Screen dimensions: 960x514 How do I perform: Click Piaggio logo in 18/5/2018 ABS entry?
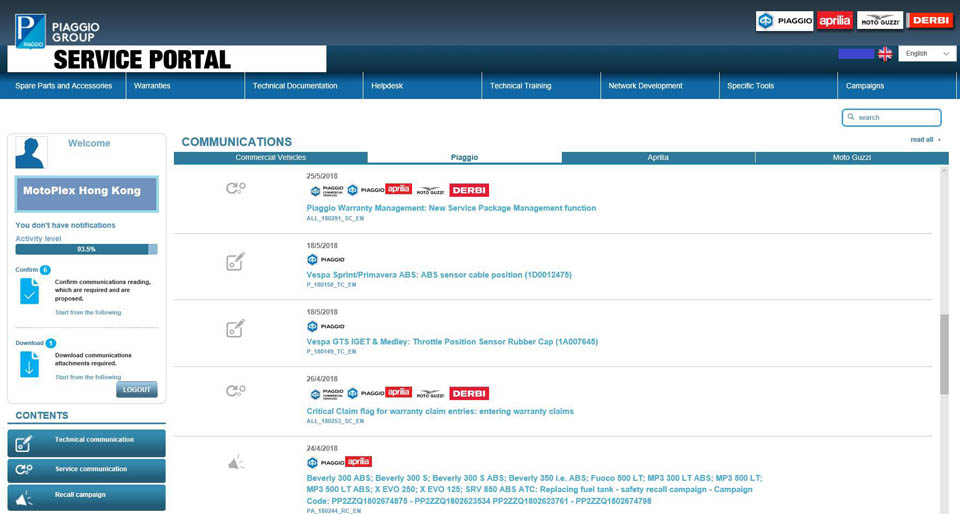(326, 259)
